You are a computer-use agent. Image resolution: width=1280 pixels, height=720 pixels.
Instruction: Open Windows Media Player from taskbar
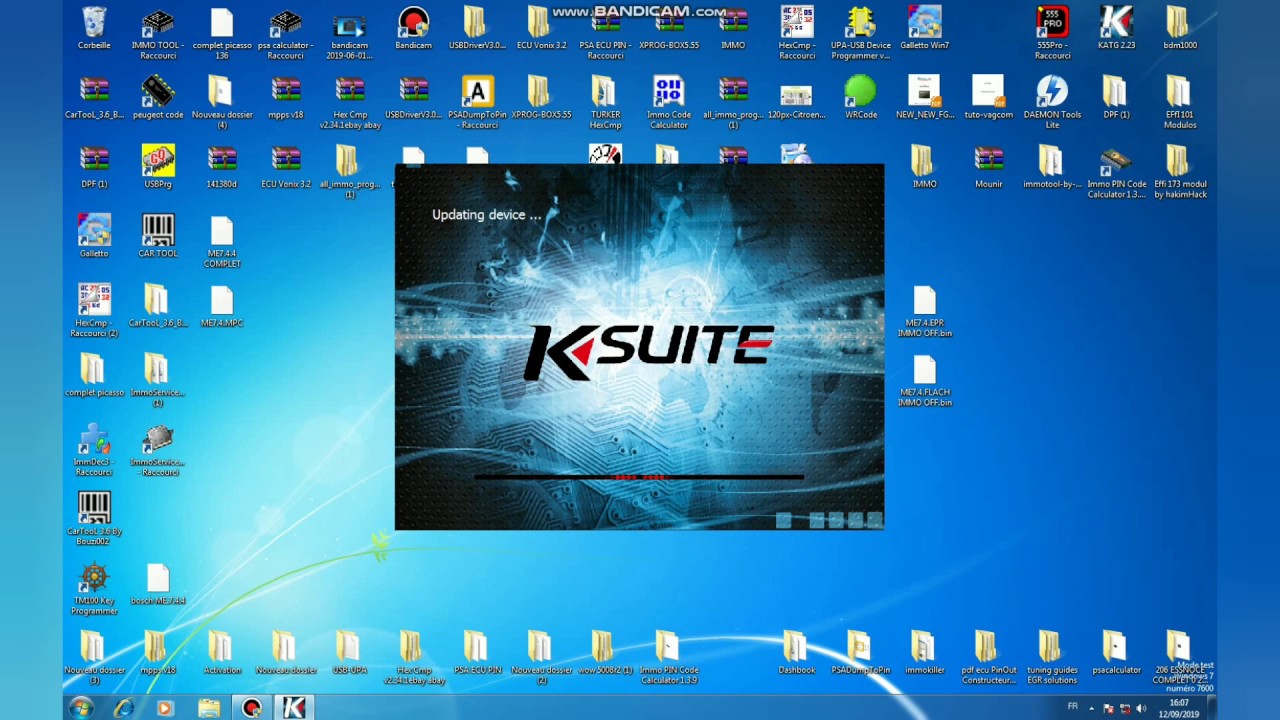click(165, 708)
